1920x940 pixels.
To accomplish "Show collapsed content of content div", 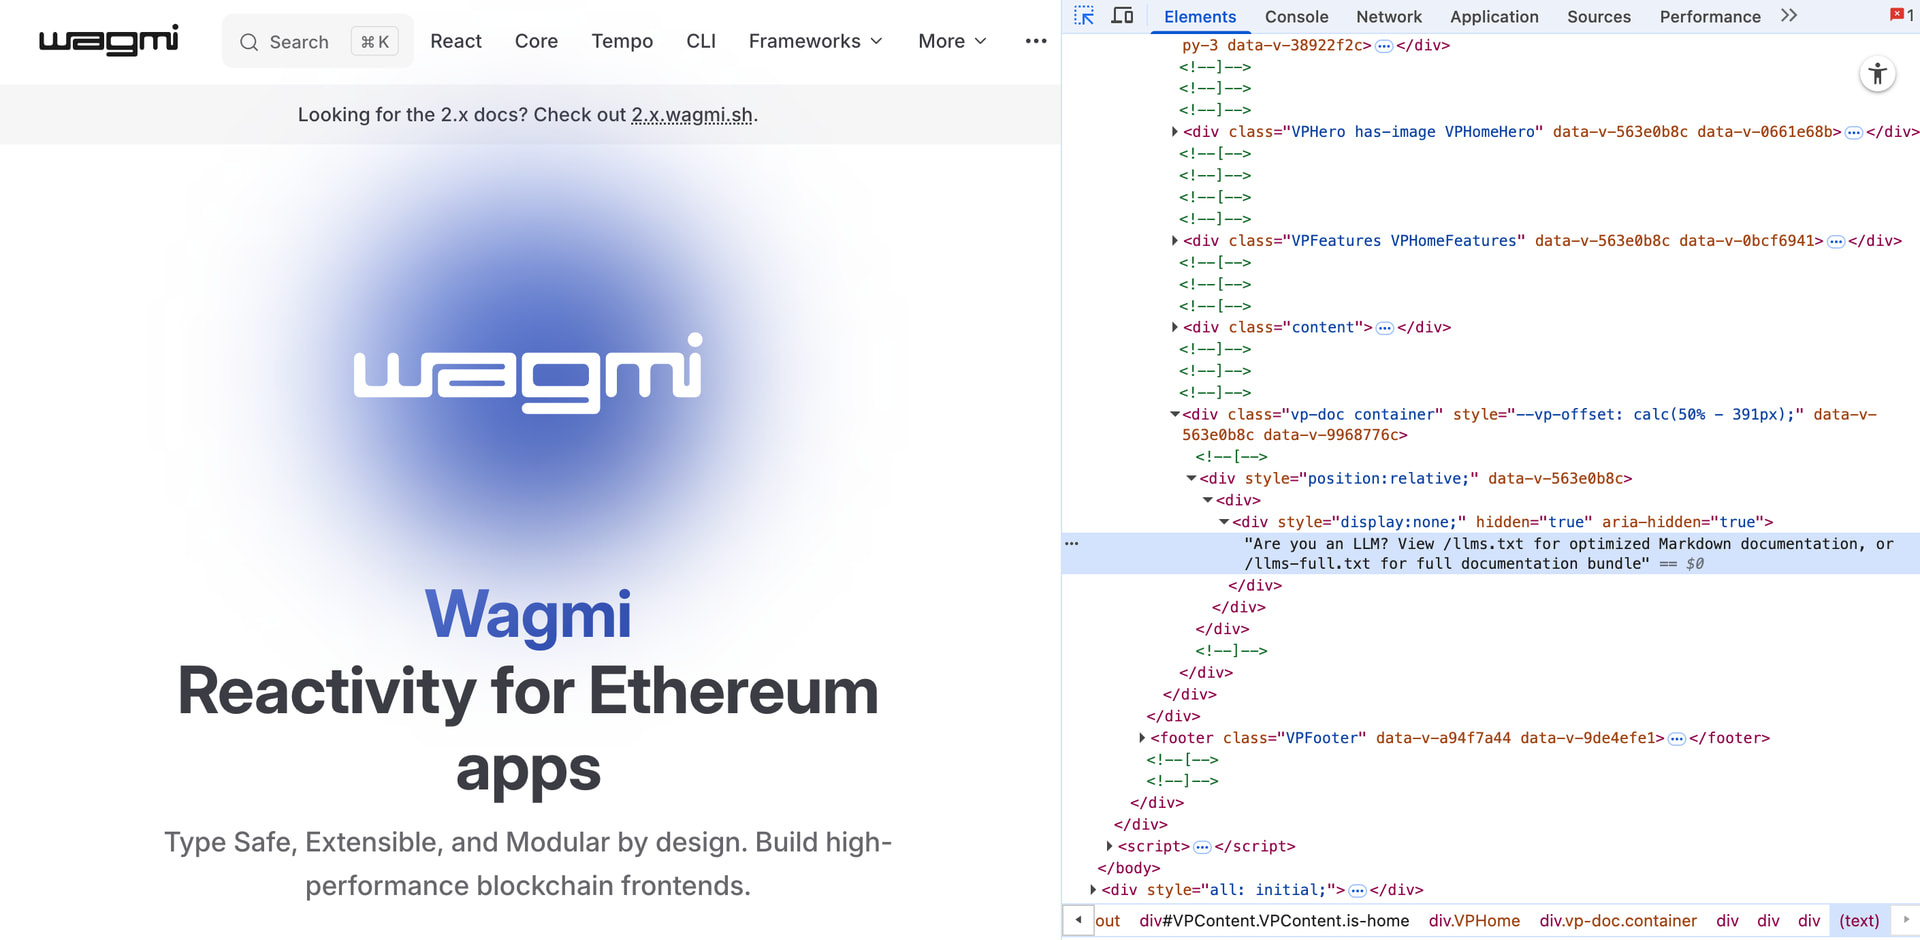I will point(1385,328).
